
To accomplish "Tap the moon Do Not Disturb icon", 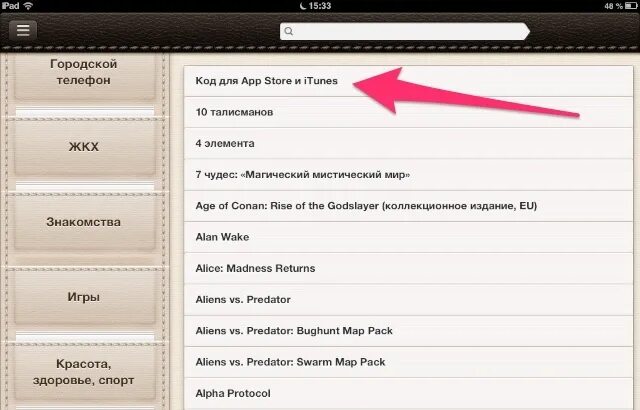I will click(303, 6).
